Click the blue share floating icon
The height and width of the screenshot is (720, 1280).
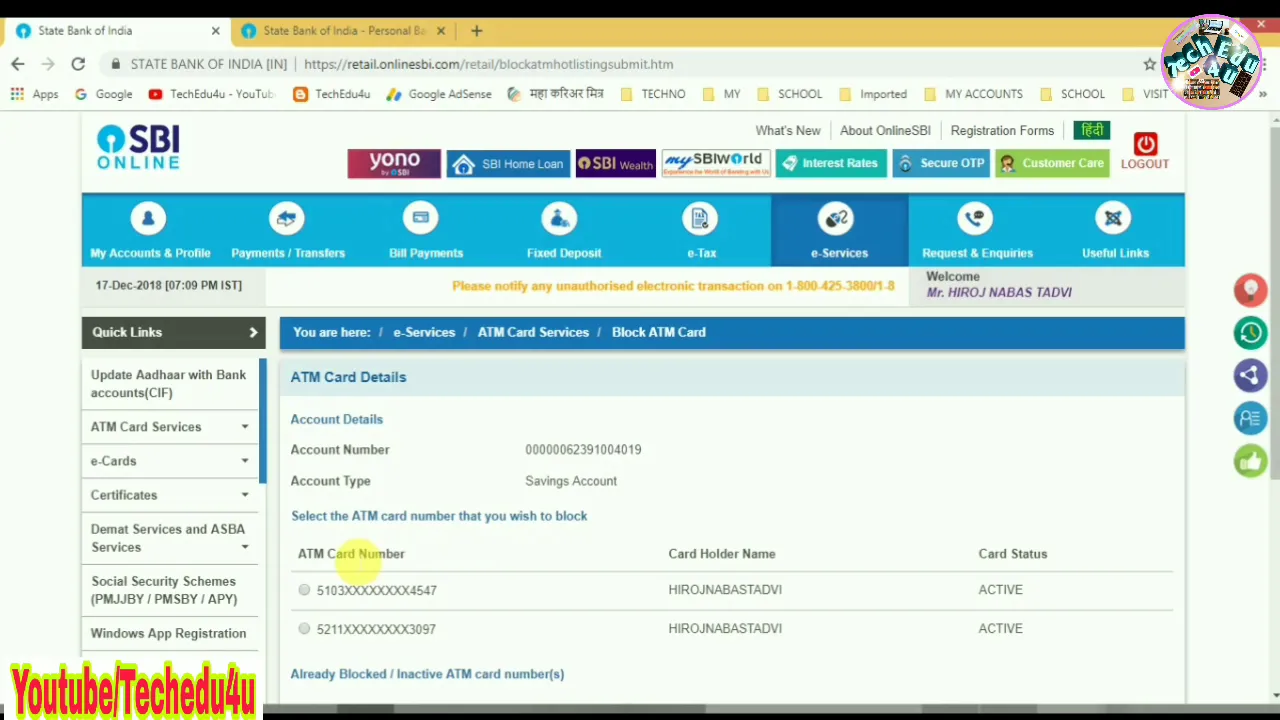[x=1250, y=376]
